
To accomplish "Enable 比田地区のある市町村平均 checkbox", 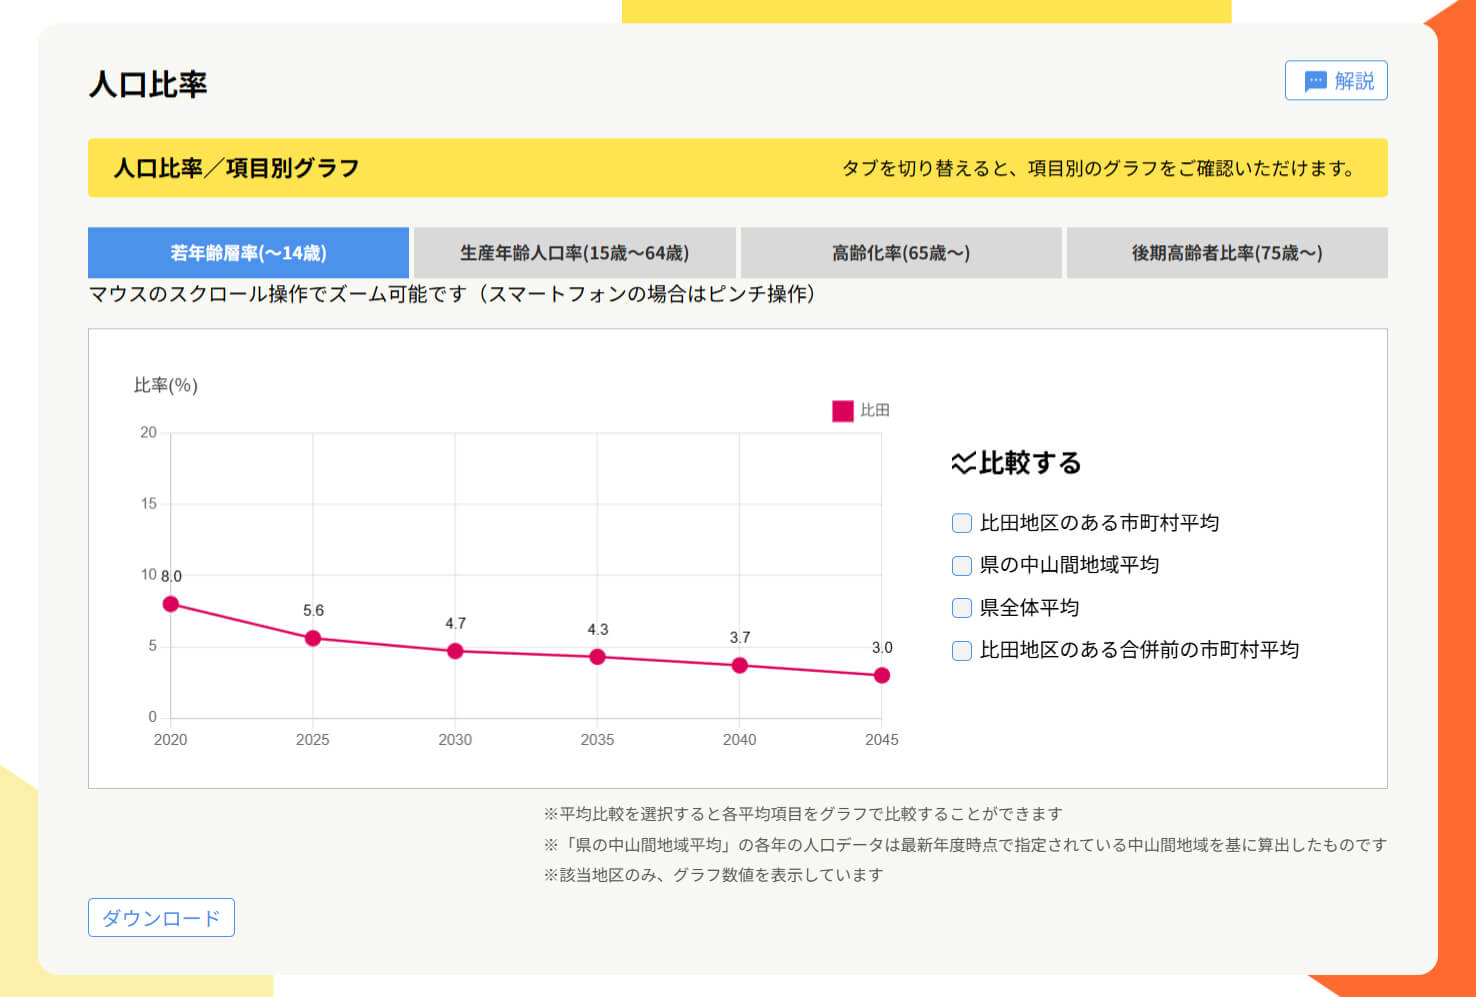I will (x=962, y=523).
